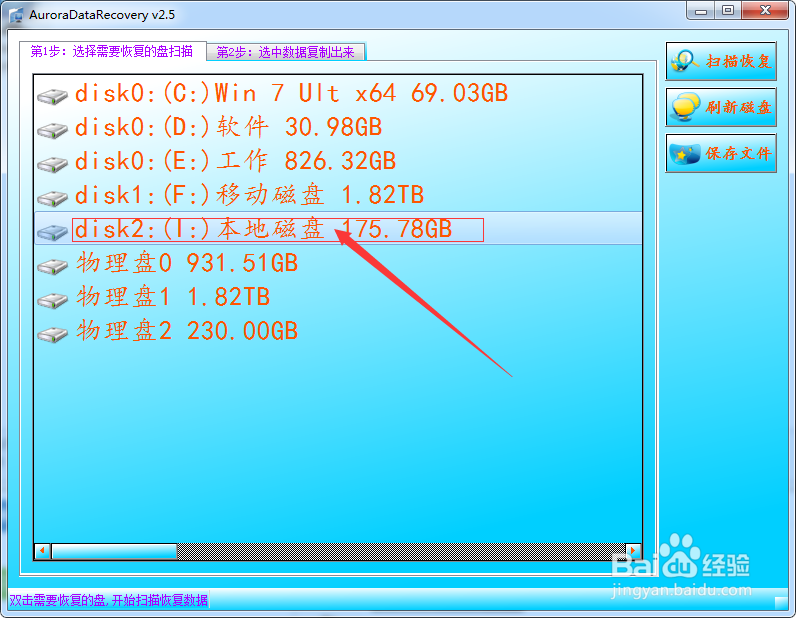The image size is (796, 618).
Task: Maximize the AuroraDataRecovery window
Action: (728, 11)
